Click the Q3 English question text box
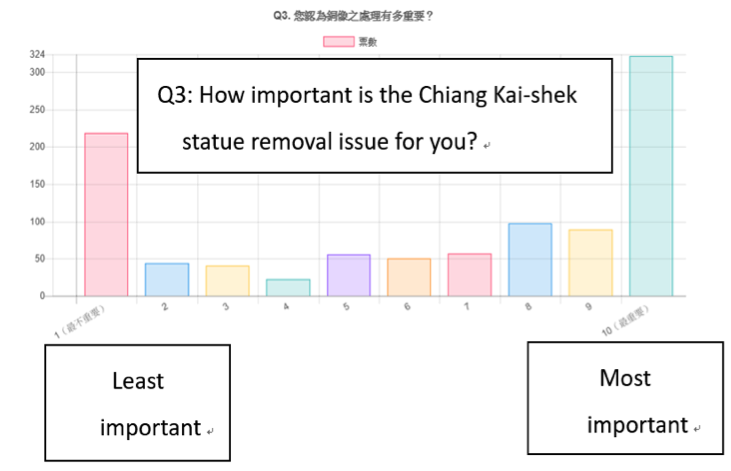The image size is (731, 471). pos(375,116)
